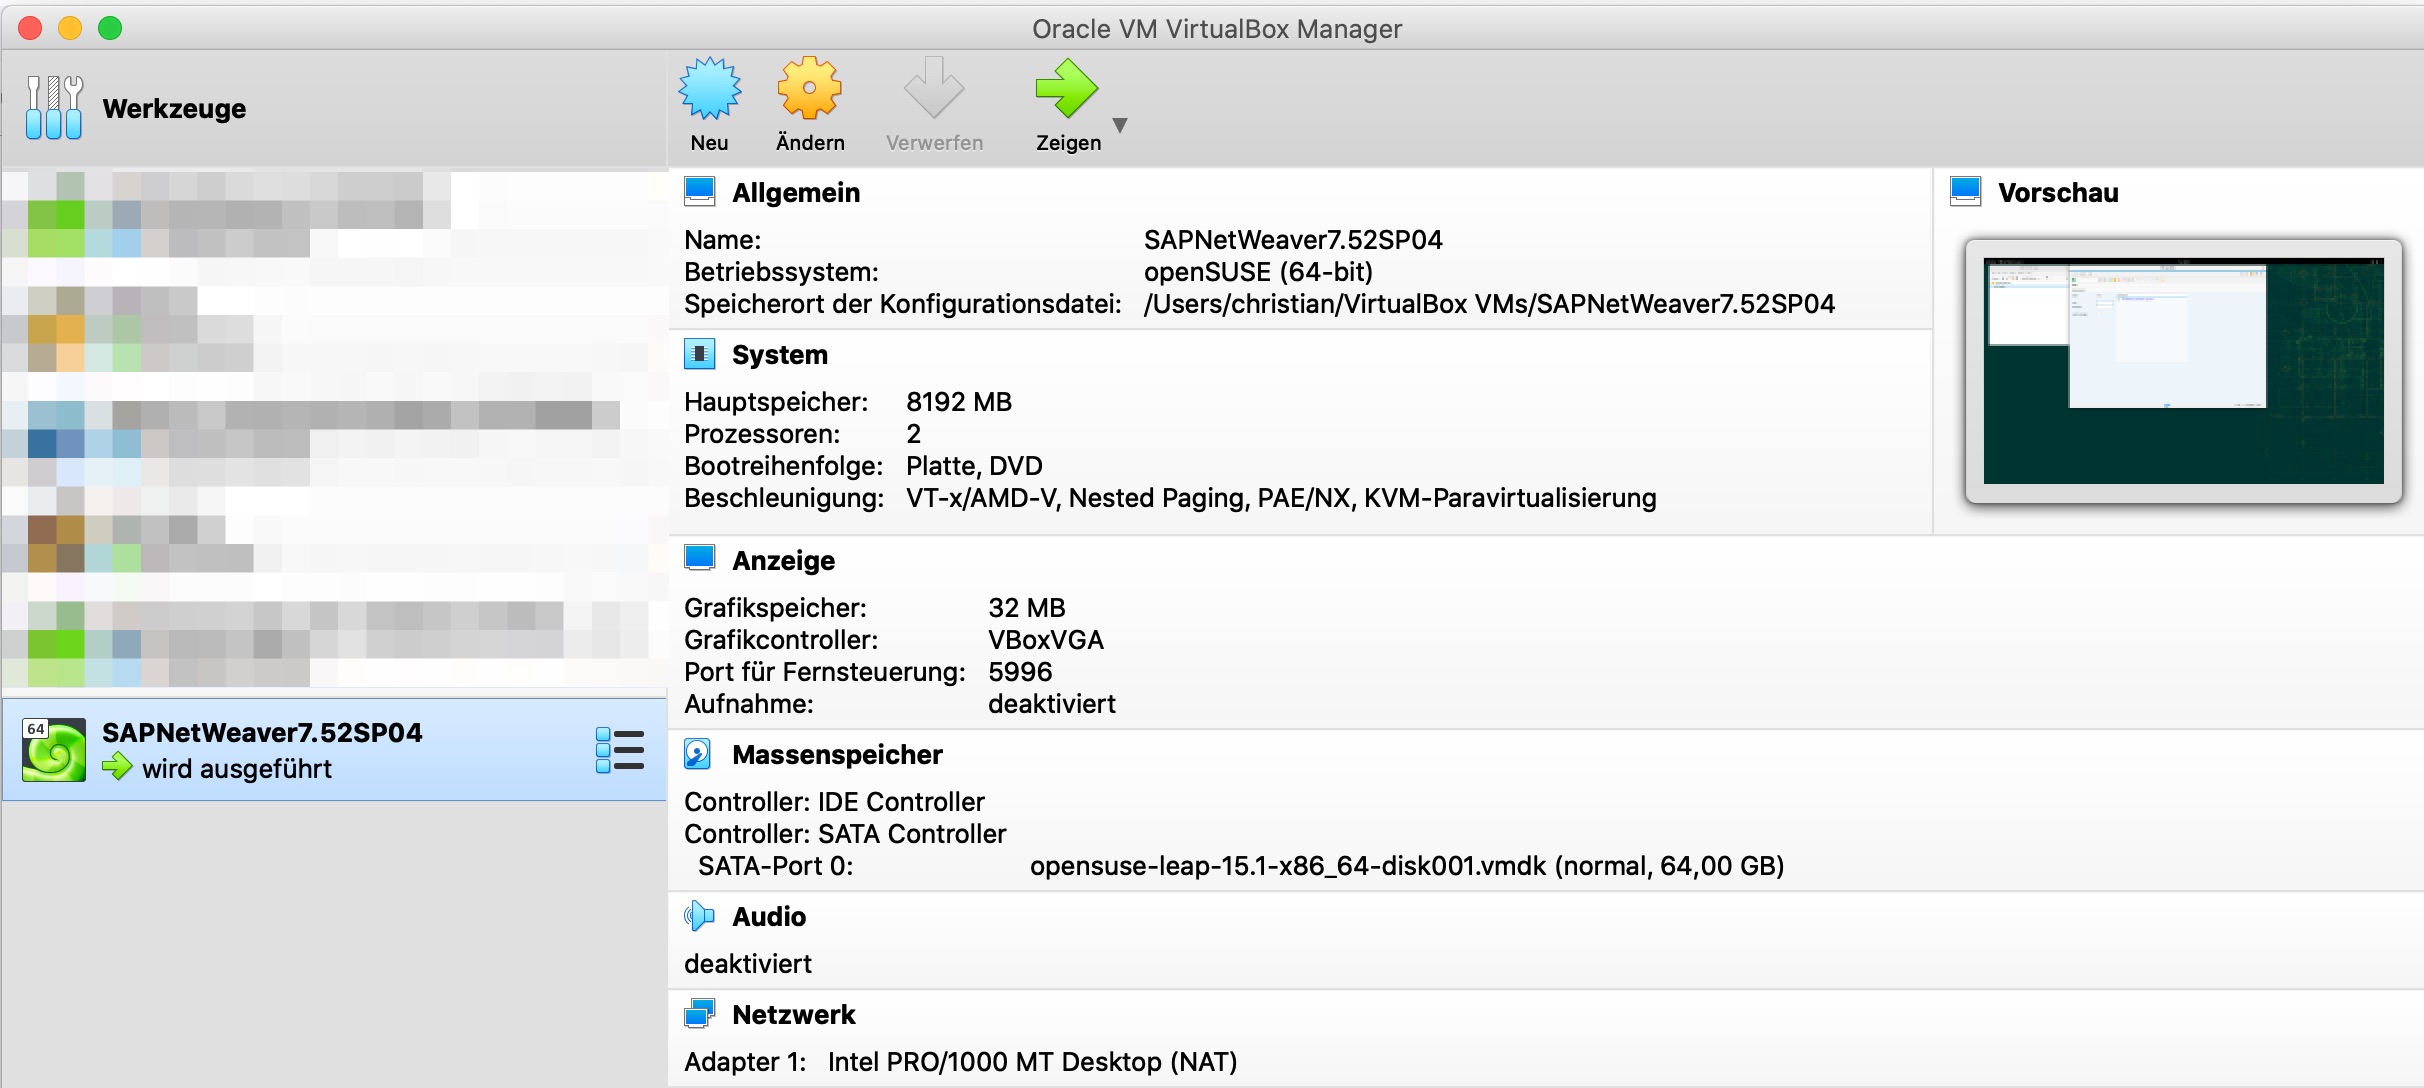Viewport: 2424px width, 1088px height.
Task: Click the System chip icon
Action: (x=700, y=354)
